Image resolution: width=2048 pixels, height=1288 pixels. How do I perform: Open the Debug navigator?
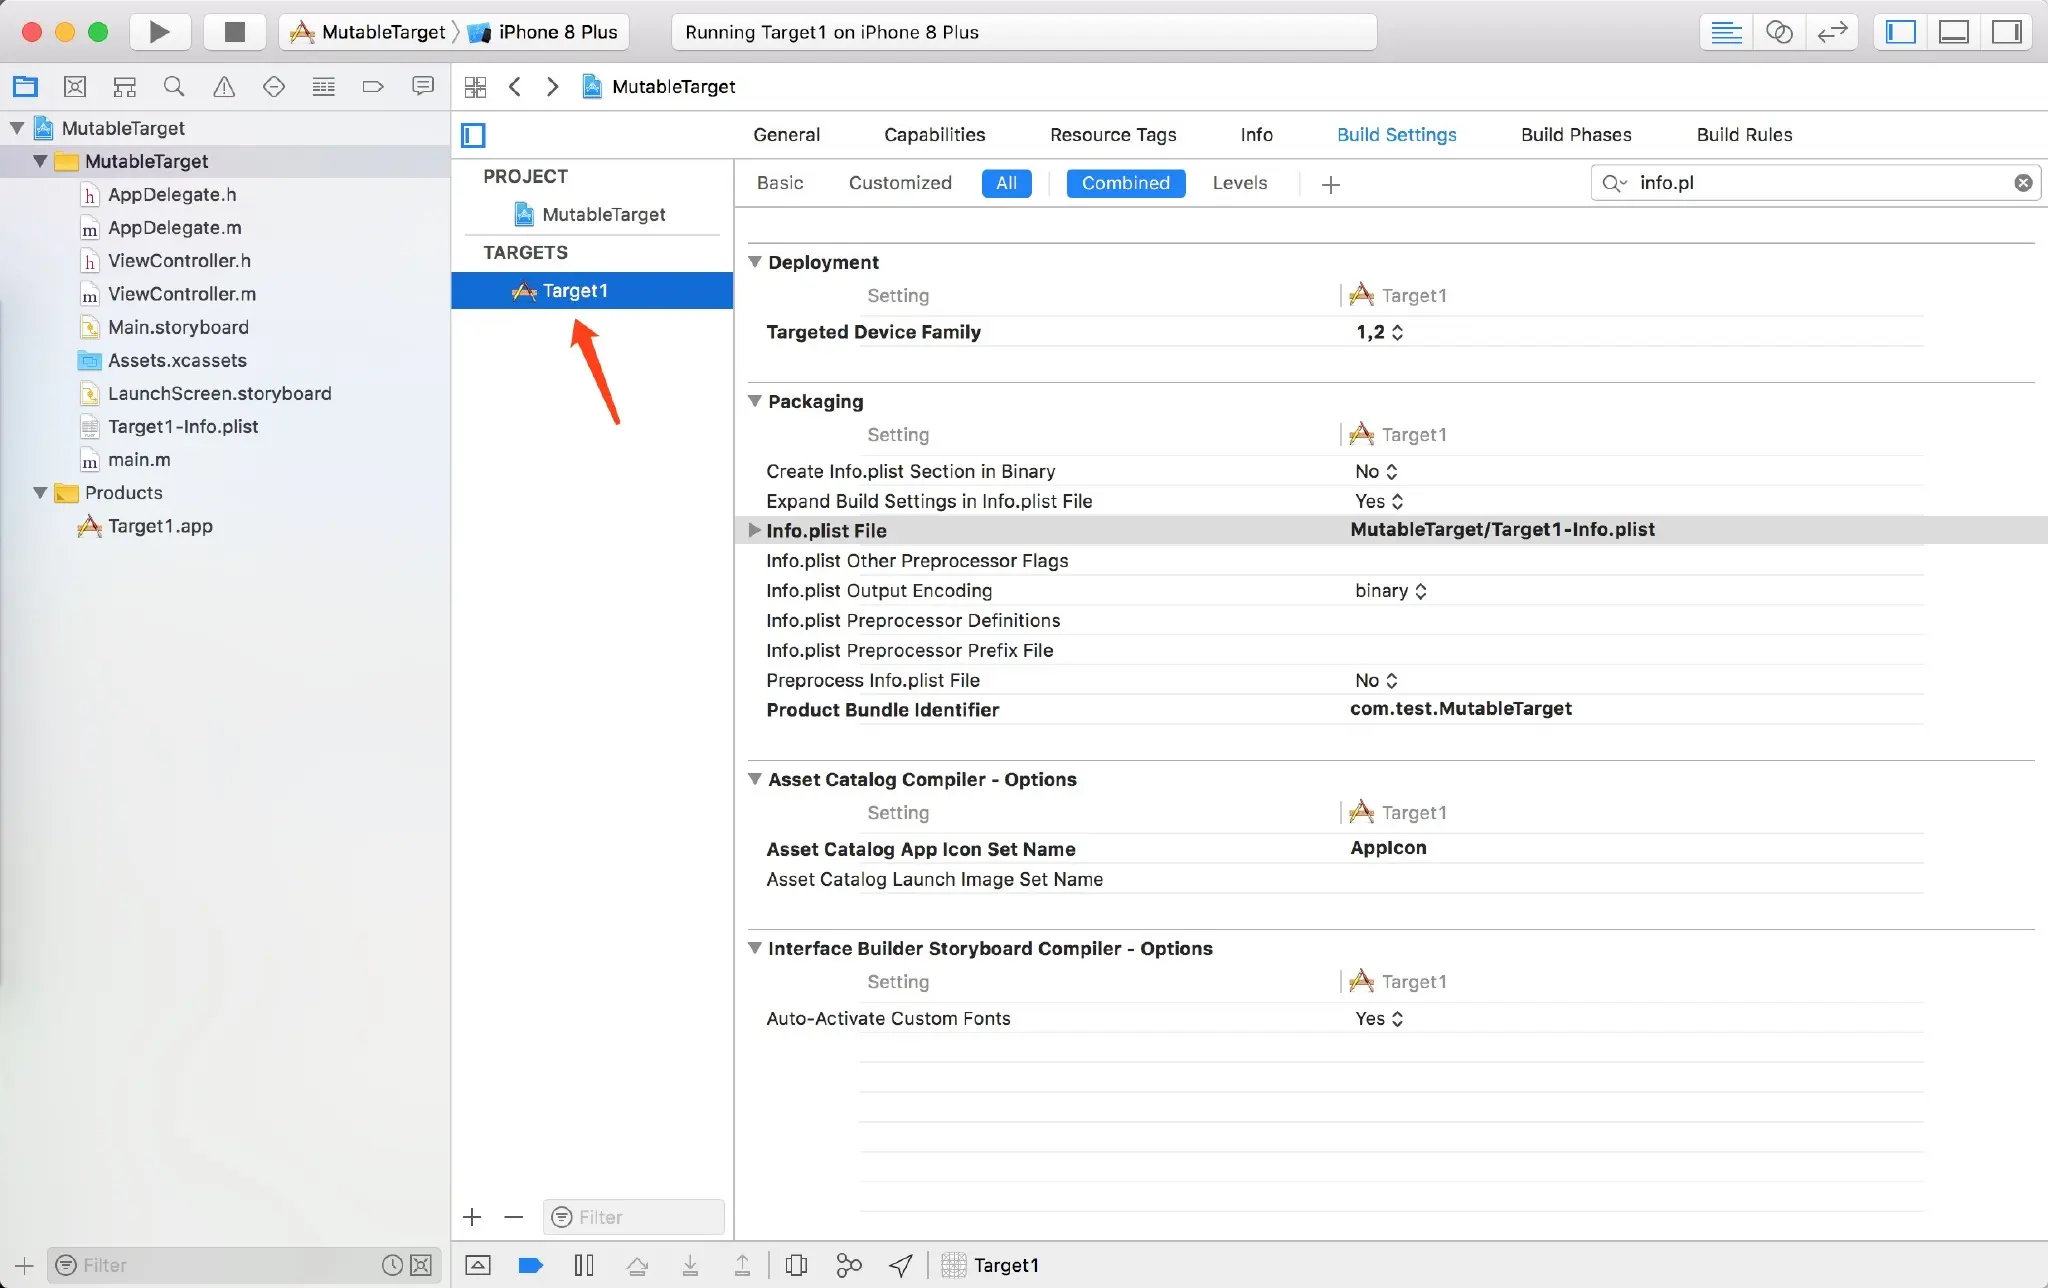[x=323, y=87]
